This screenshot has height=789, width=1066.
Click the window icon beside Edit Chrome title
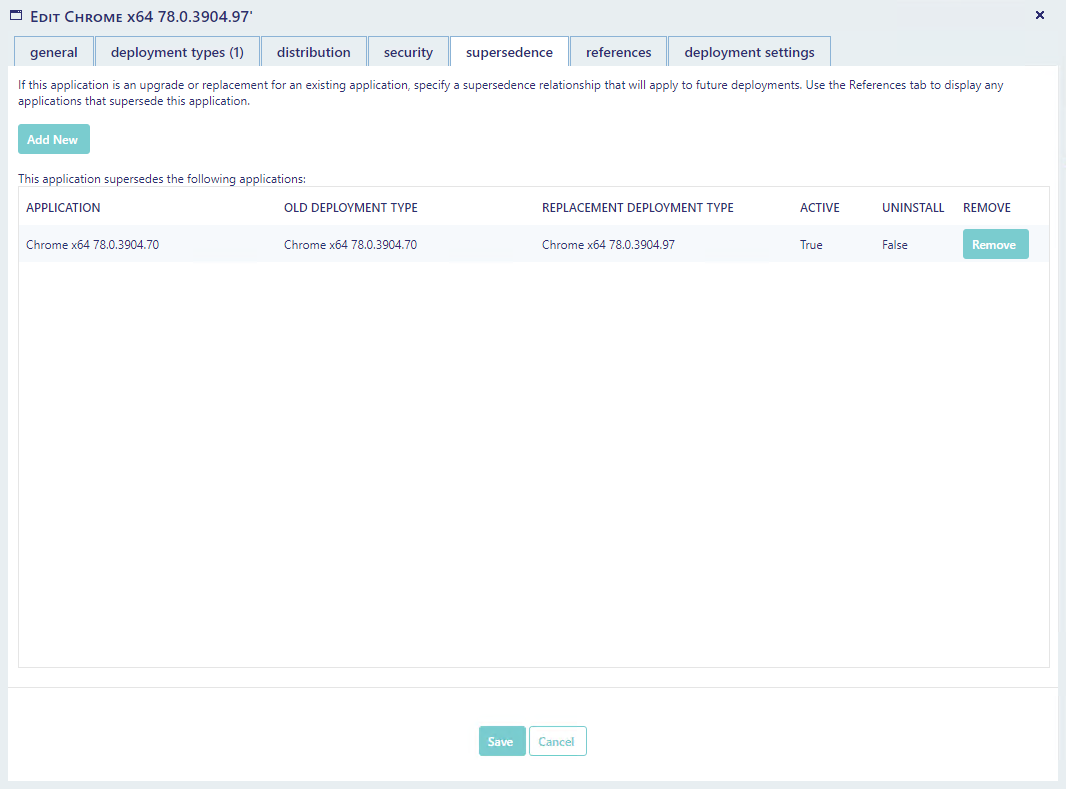(16, 15)
